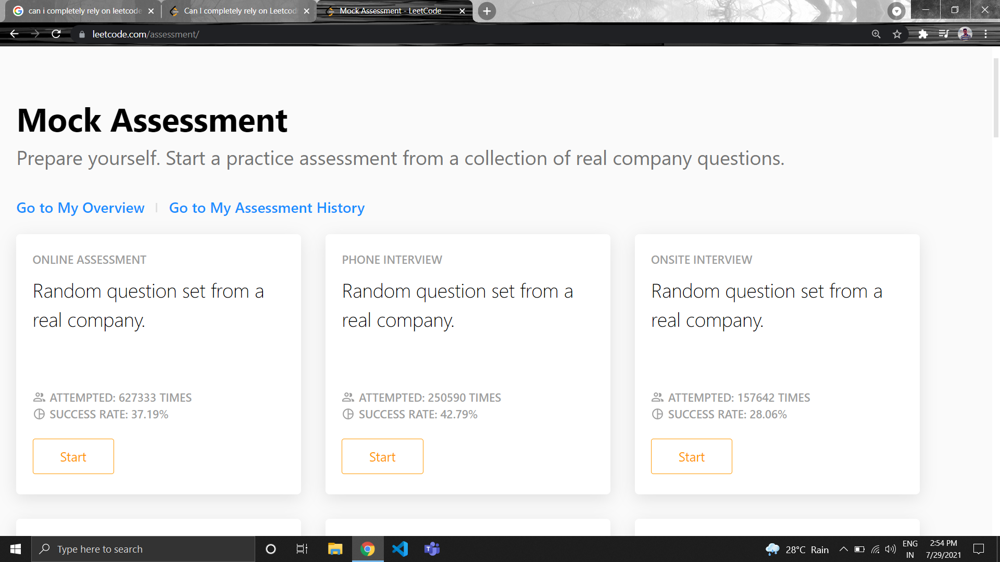Switch to Google search 'can i completely rely' tab
This screenshot has width=1000, height=562.
83,11
